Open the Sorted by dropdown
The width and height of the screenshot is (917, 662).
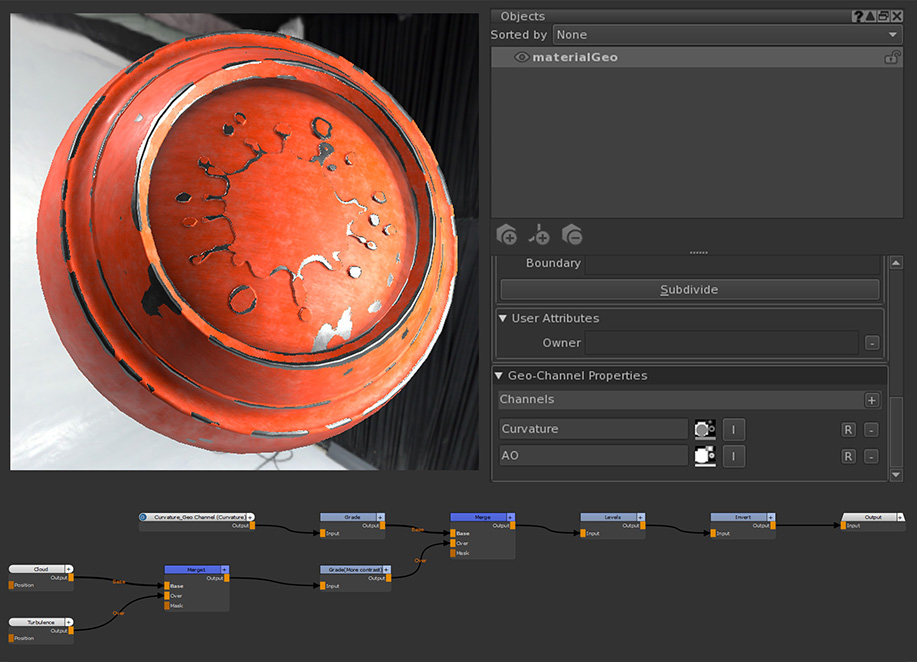pyautogui.click(x=727, y=35)
